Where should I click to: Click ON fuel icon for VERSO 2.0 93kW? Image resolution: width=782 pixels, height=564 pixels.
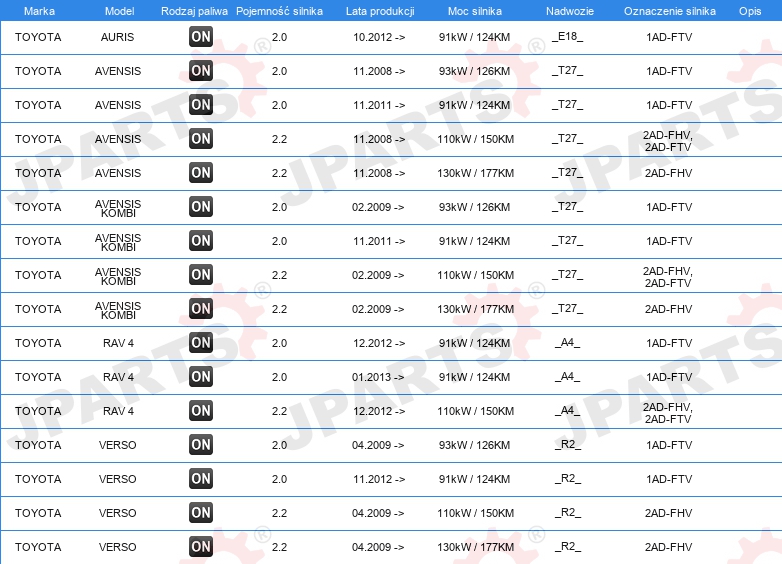201,444
